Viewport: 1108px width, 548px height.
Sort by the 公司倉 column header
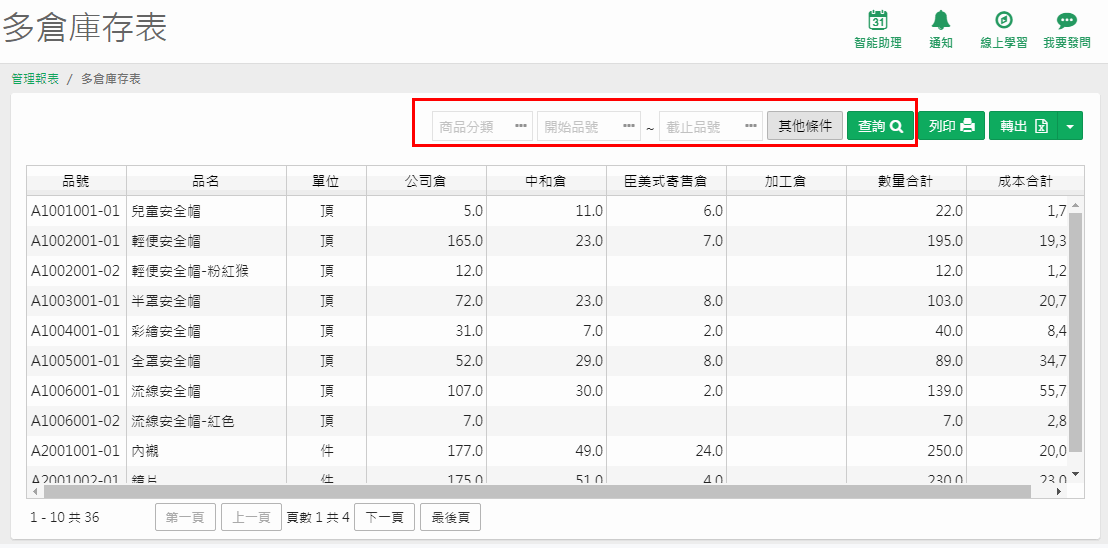pos(426,181)
